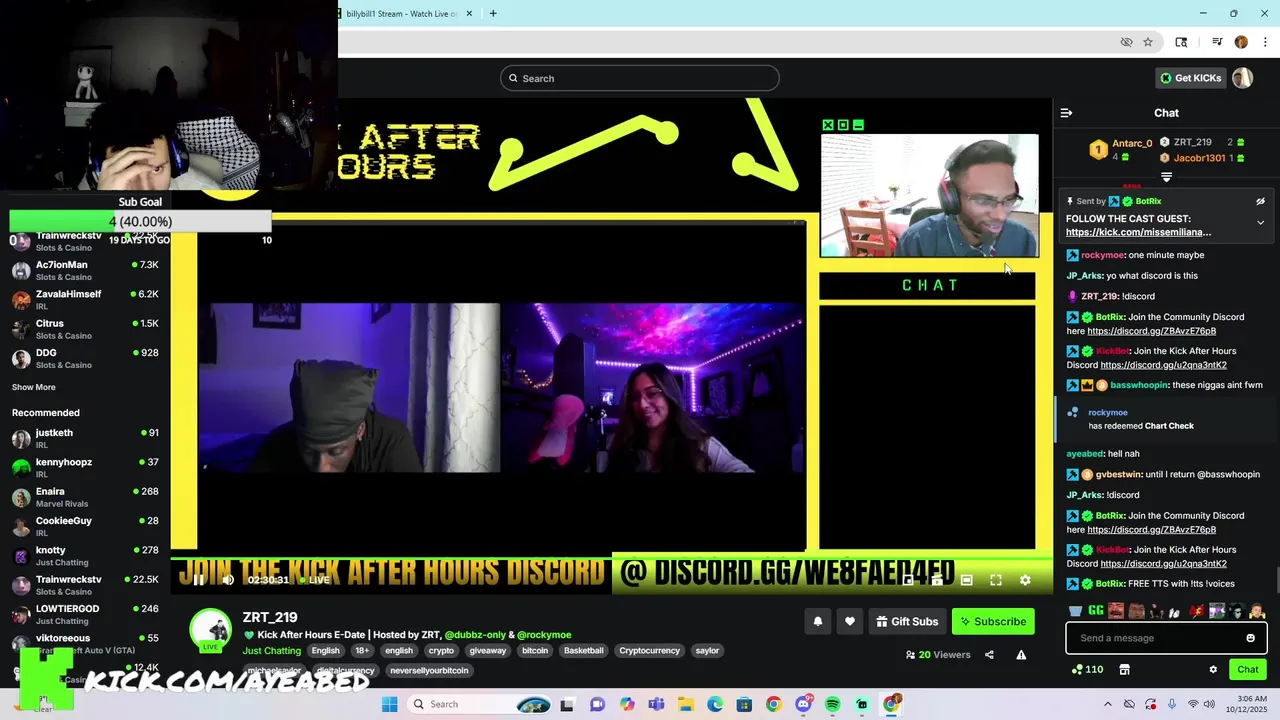Open DDG channel in sidebar

85,358
